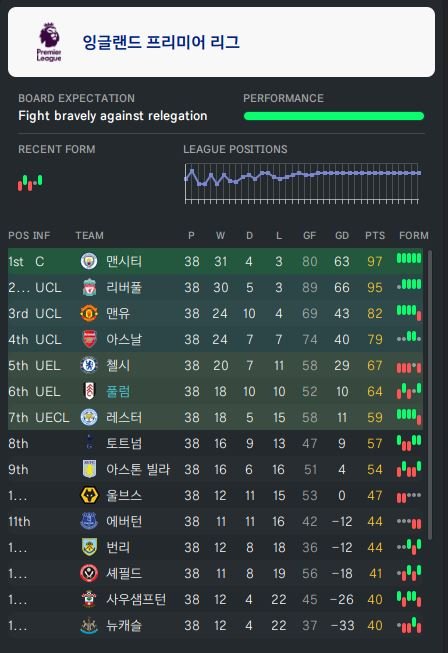The height and width of the screenshot is (653, 448).
Task: Click Manchester City club crest
Action: [89, 261]
